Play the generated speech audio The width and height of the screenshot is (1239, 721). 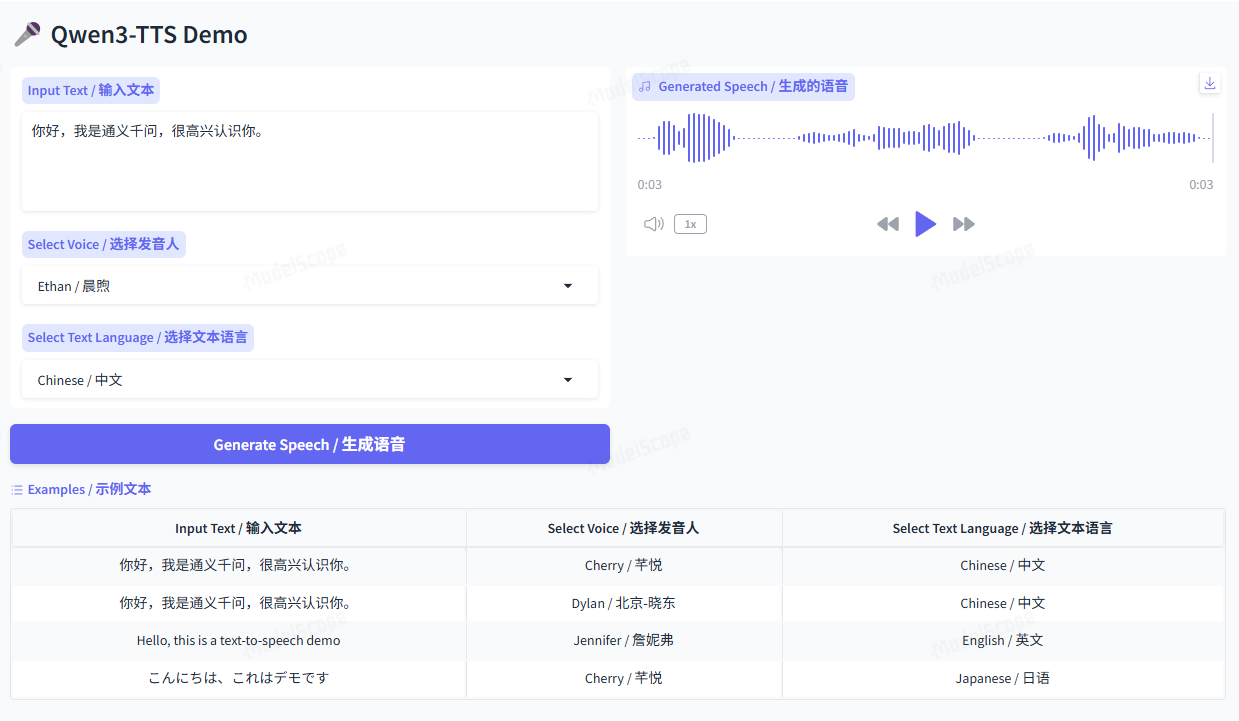[x=926, y=224]
